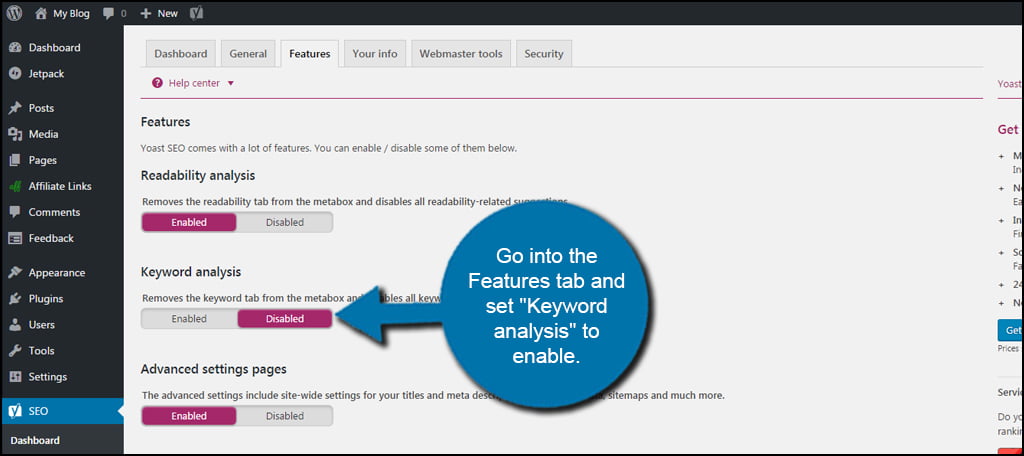Open the Yoast icon in admin bar
Screen dimensions: 1024x456
pyautogui.click(x=197, y=13)
